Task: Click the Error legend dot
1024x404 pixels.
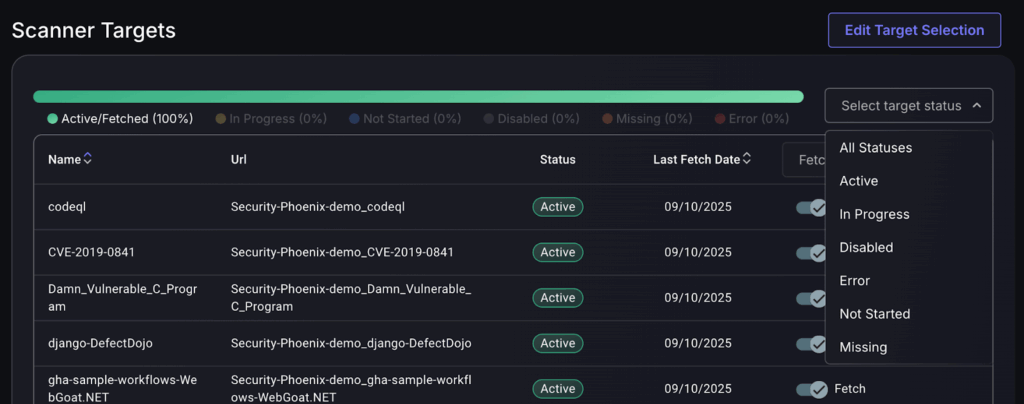Action: click(x=720, y=119)
